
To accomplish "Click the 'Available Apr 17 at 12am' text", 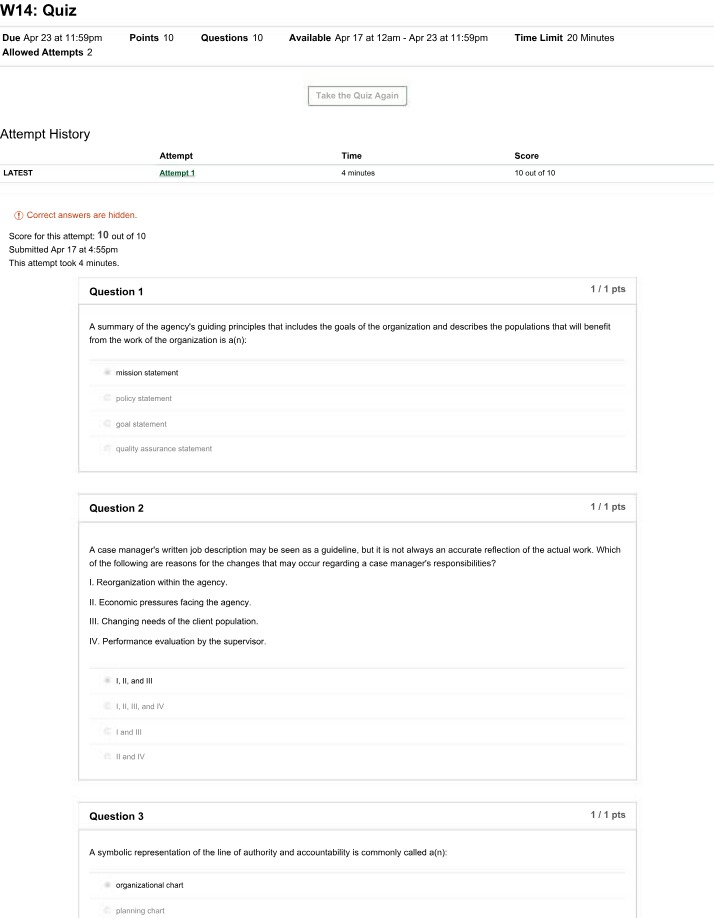I will tap(345, 37).
